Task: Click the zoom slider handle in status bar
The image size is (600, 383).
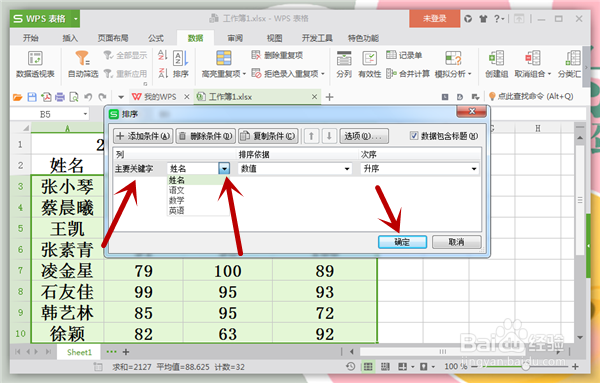Action: (x=526, y=367)
